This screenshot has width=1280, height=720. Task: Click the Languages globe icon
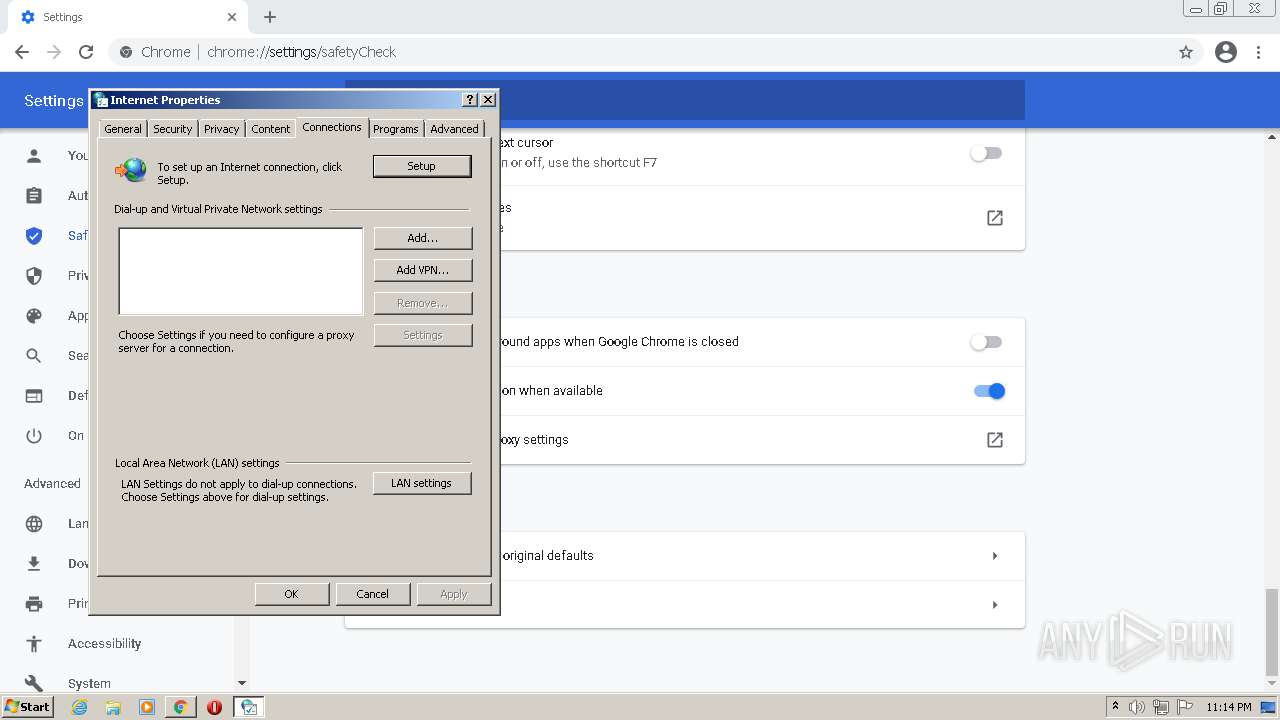pos(34,524)
